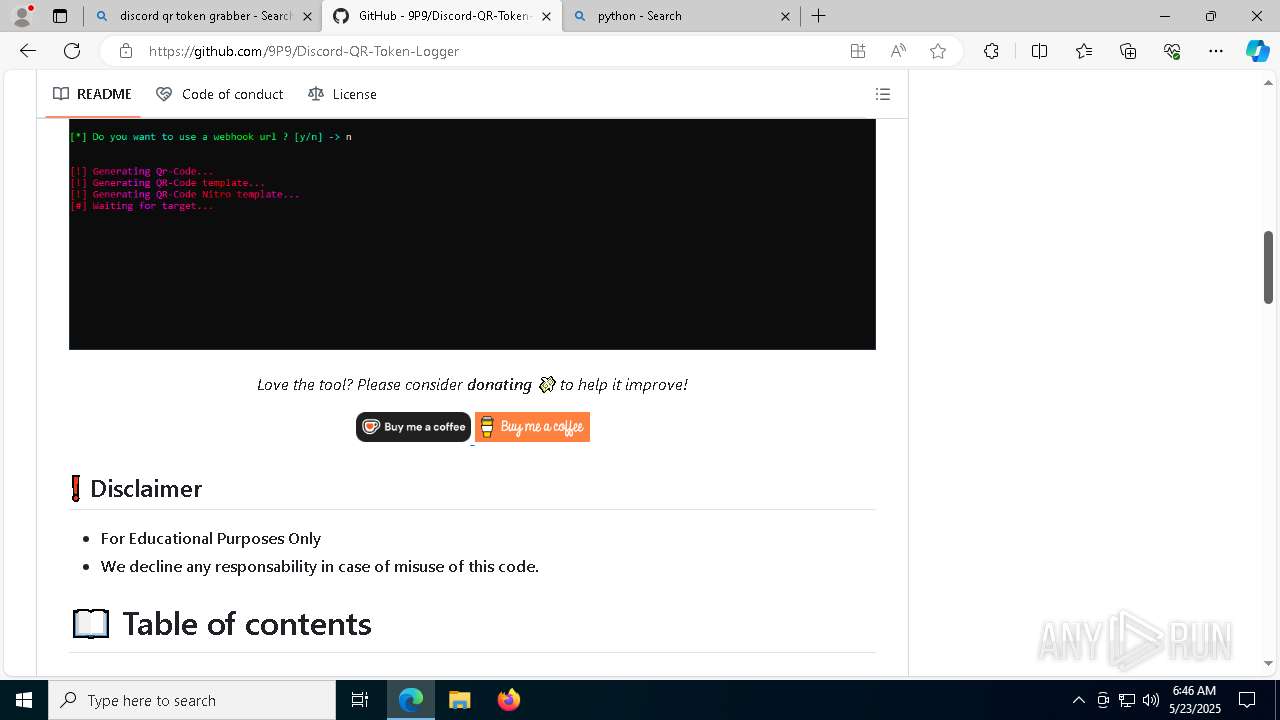The height and width of the screenshot is (720, 1280).
Task: Open the Favorites list
Action: pos(1084,51)
